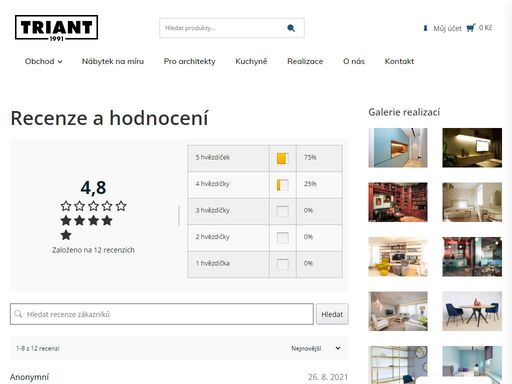Expand the Obchod menu dropdown
512x384 pixels.
coord(43,61)
